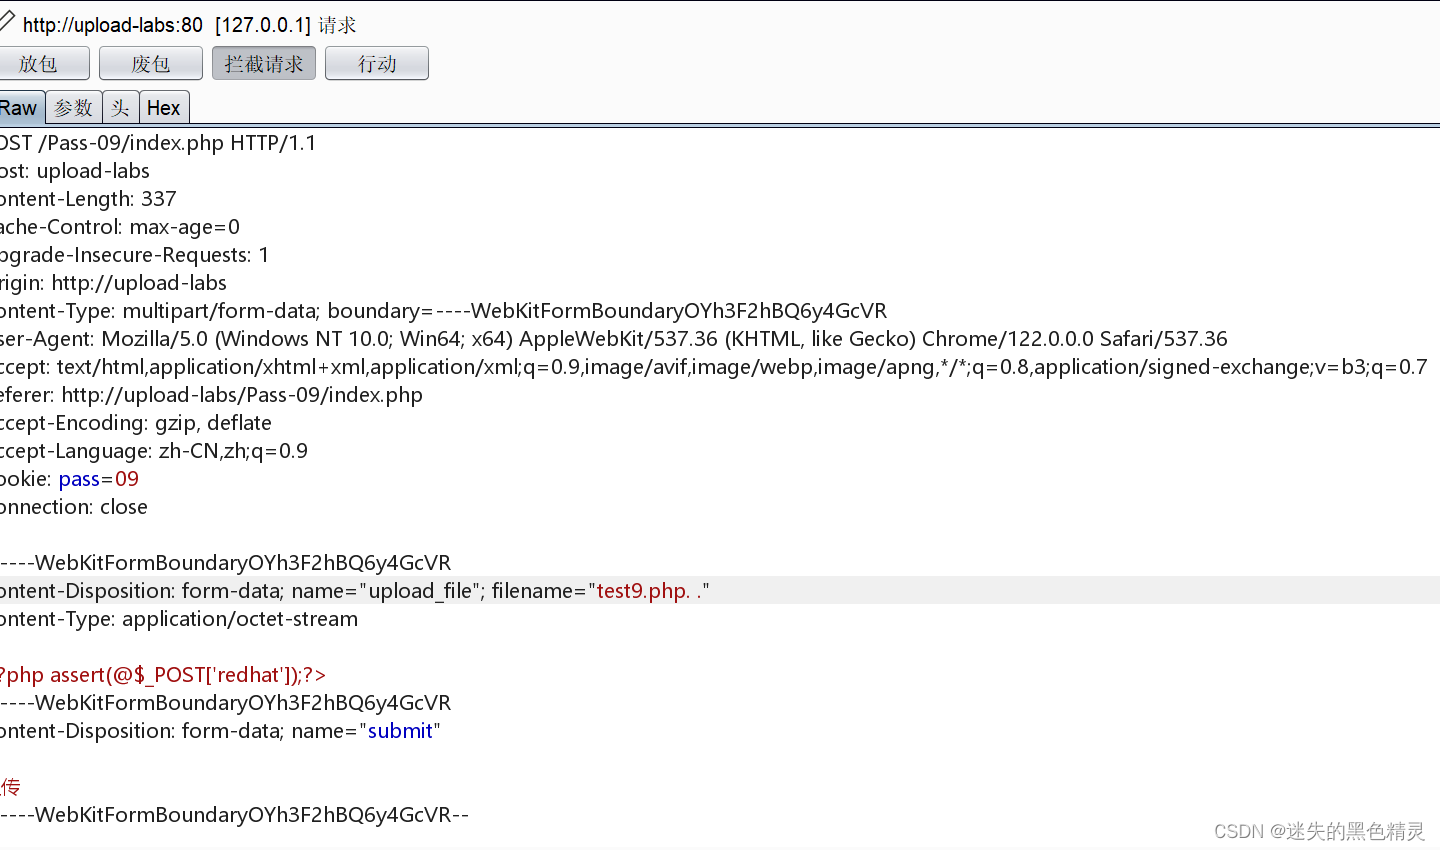Click the Cache-Control: max-age=0 line
1440x850 pixels.
pyautogui.click(x=120, y=227)
